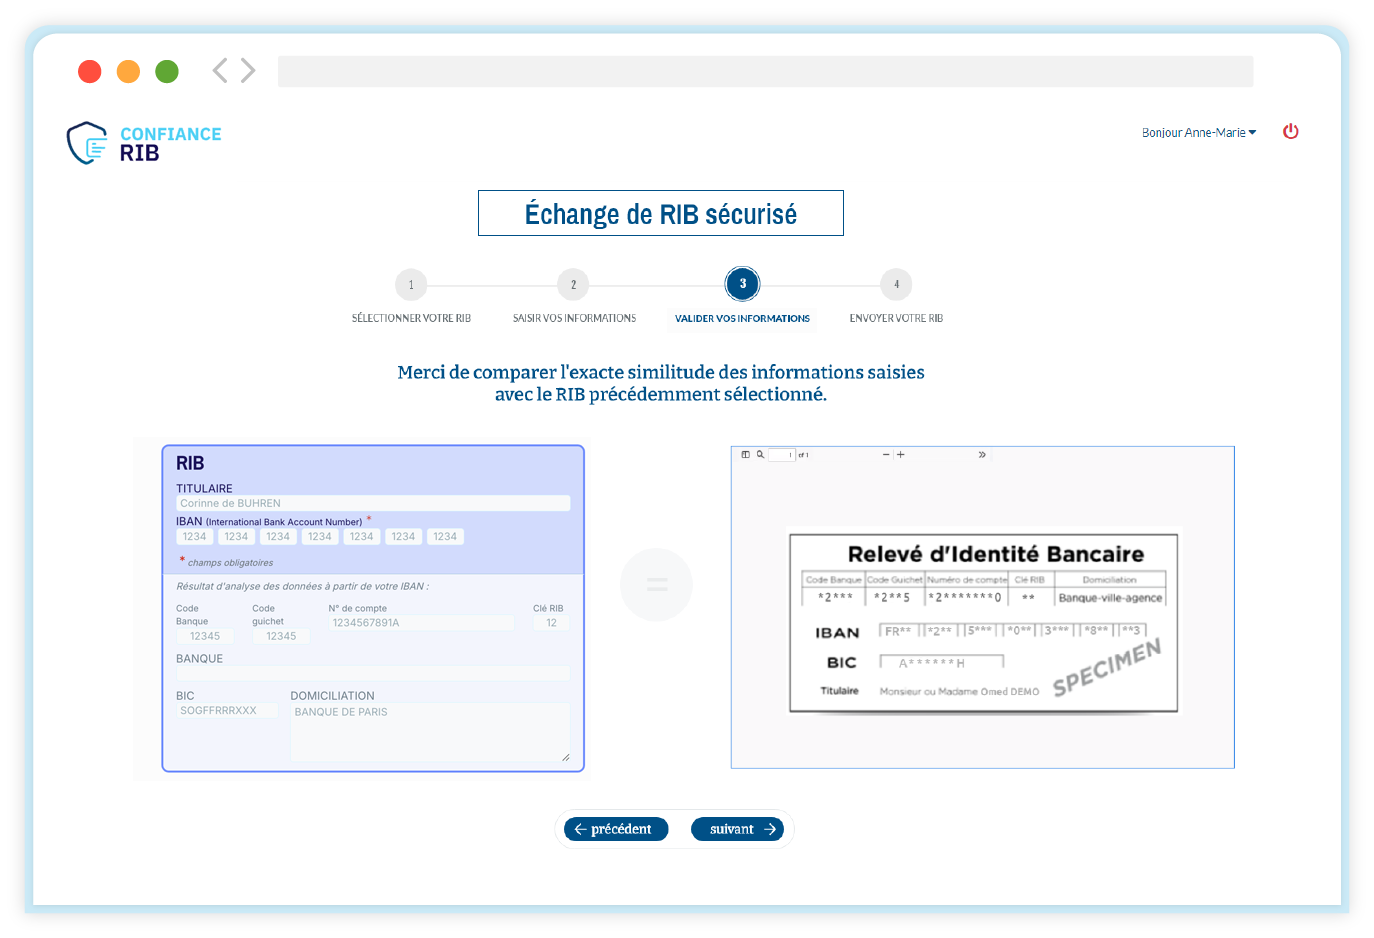The height and width of the screenshot is (938, 1374).
Task: Click the red power logout icon
Action: 1291,131
